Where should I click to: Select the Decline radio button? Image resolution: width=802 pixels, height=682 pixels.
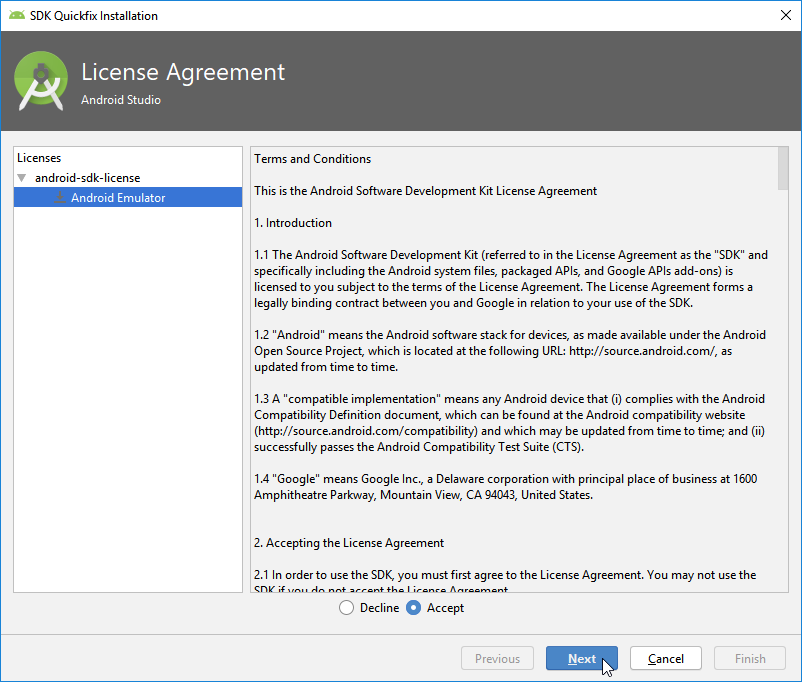point(347,608)
